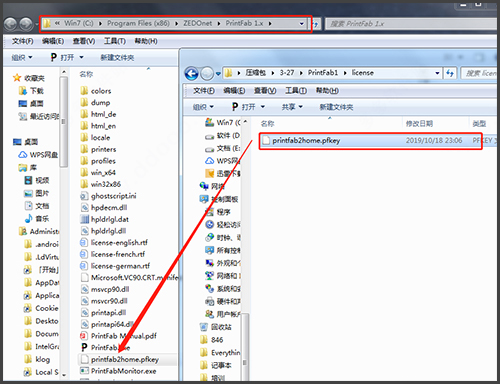Select license-english.rtf document
Screen dimensions: 500x384
pos(114,243)
